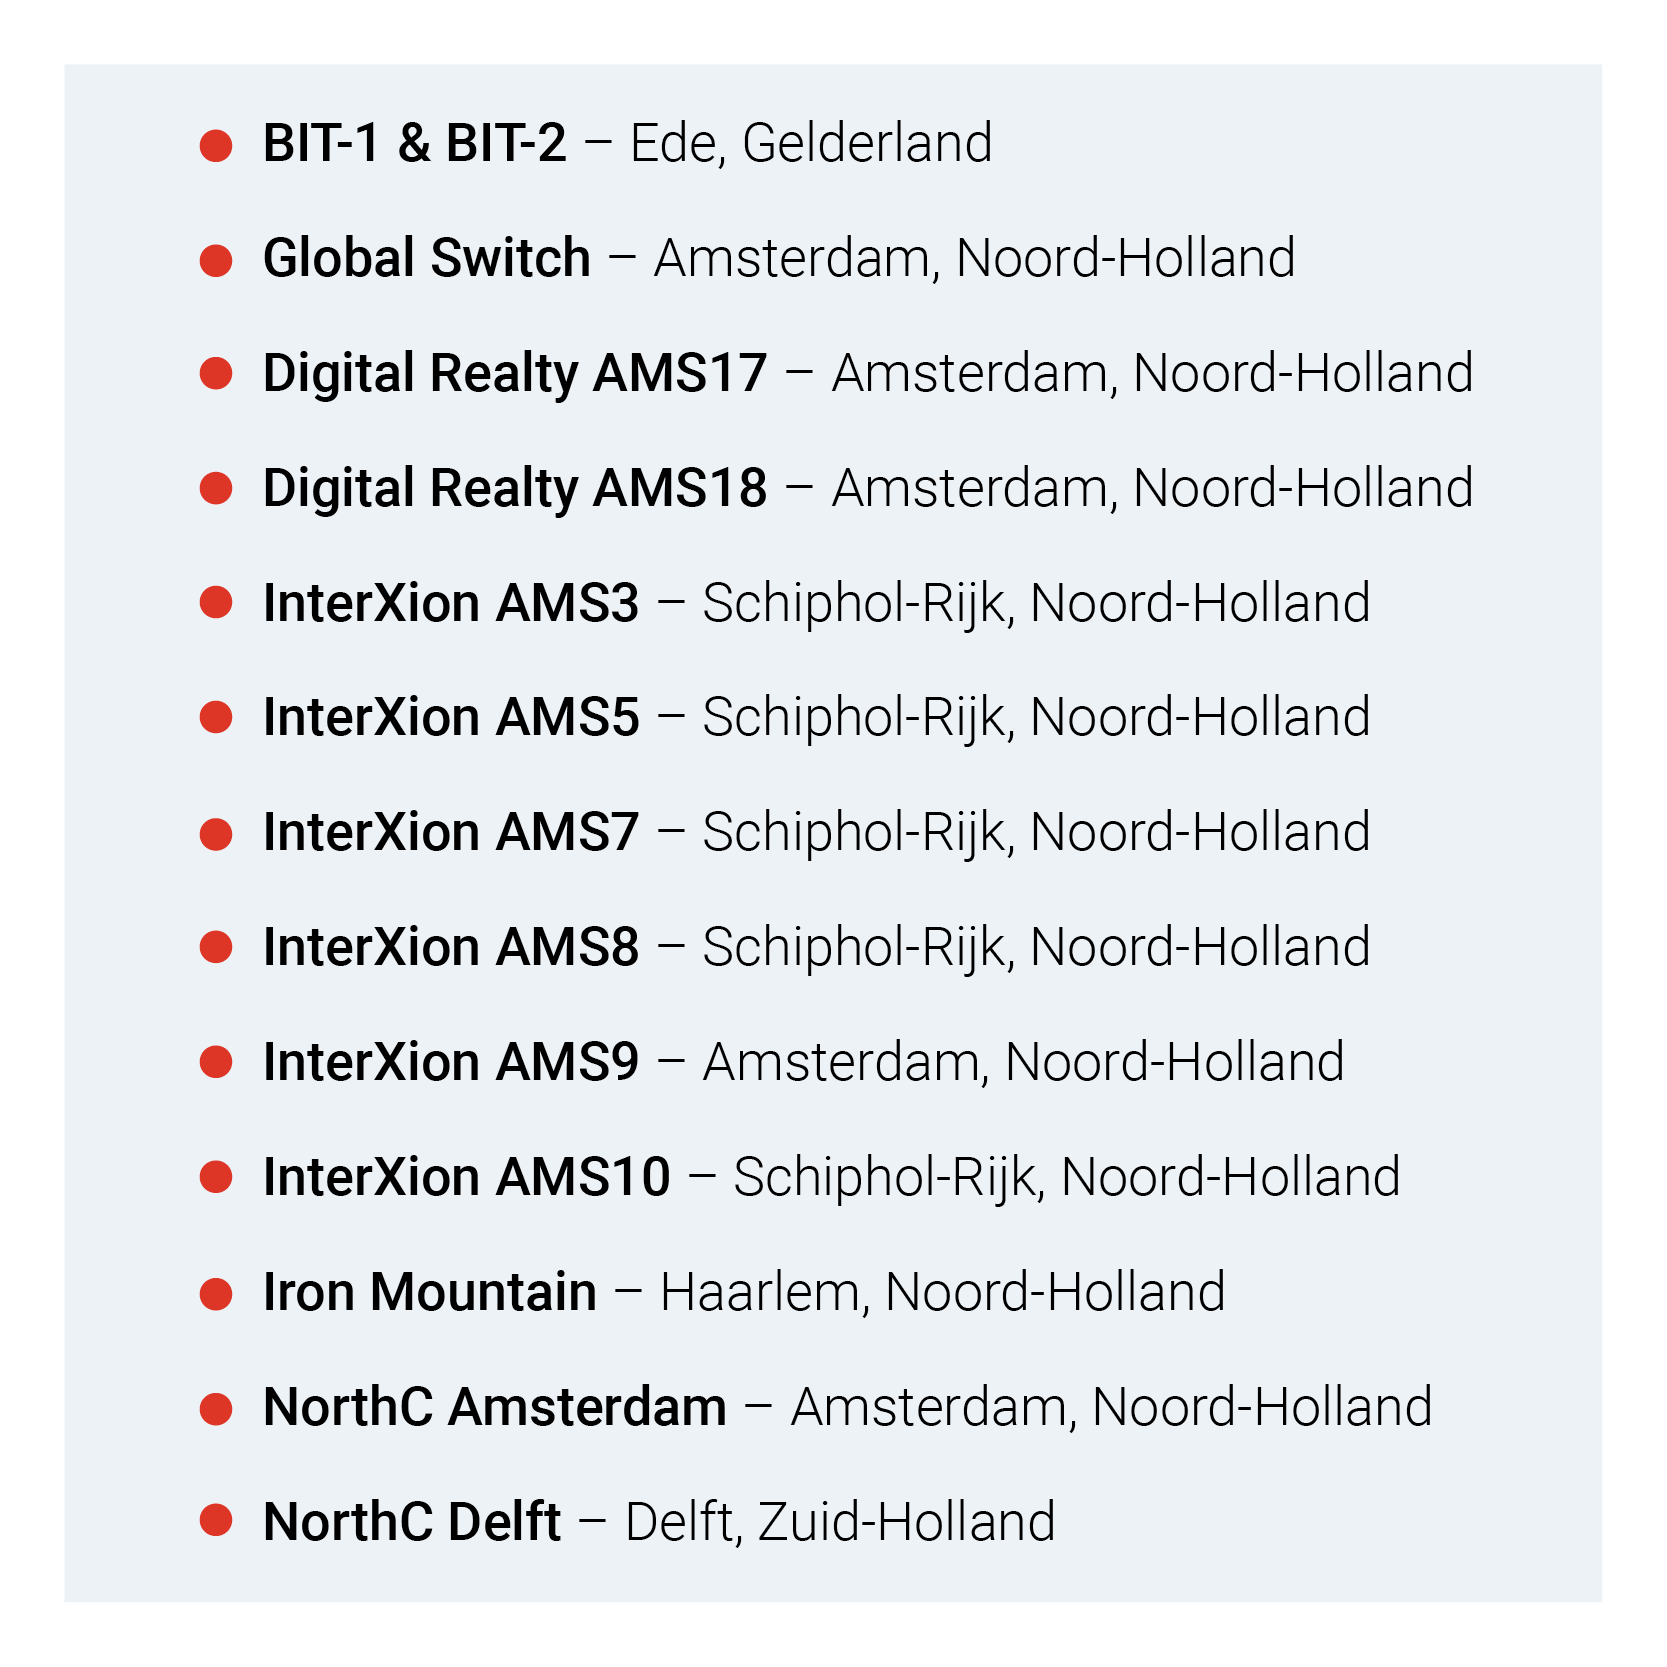Select the InterXion AMS10 name
This screenshot has height=1667, width=1667.
point(466,1177)
